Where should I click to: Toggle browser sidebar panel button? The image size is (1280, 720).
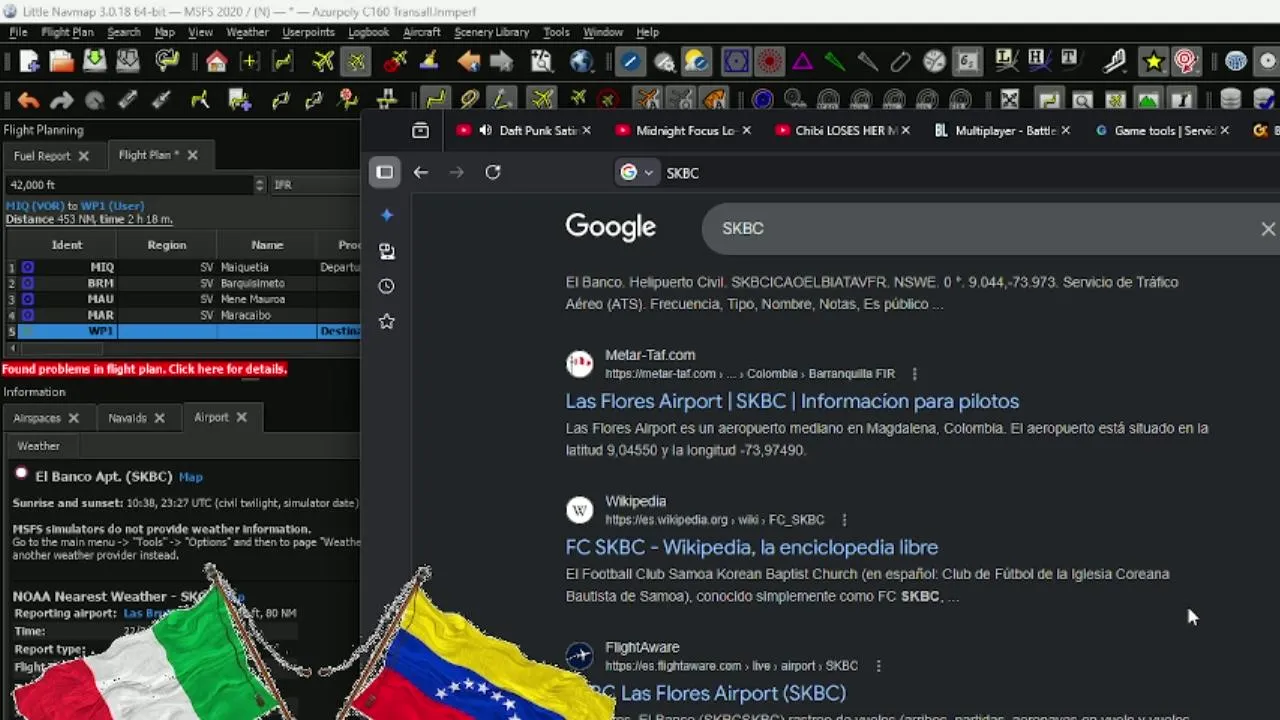tap(385, 172)
